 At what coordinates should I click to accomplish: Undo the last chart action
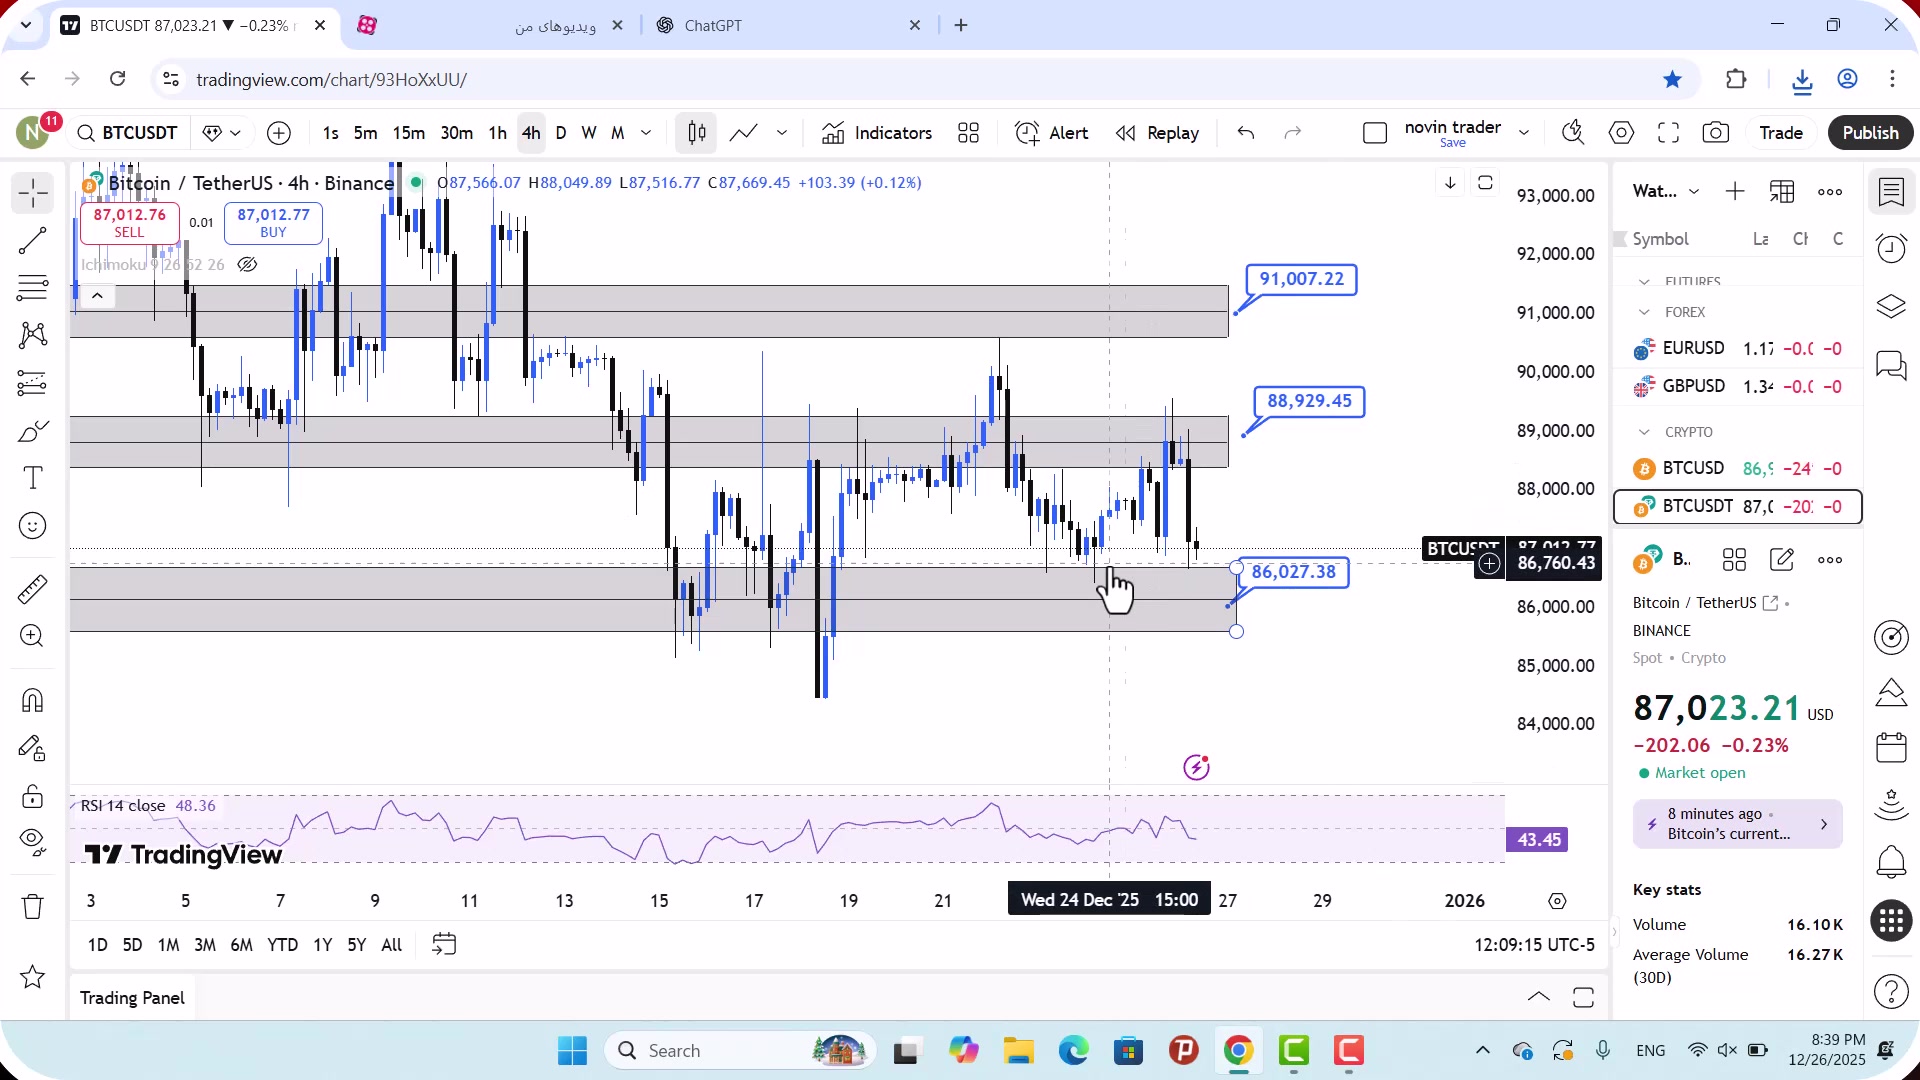1246,133
